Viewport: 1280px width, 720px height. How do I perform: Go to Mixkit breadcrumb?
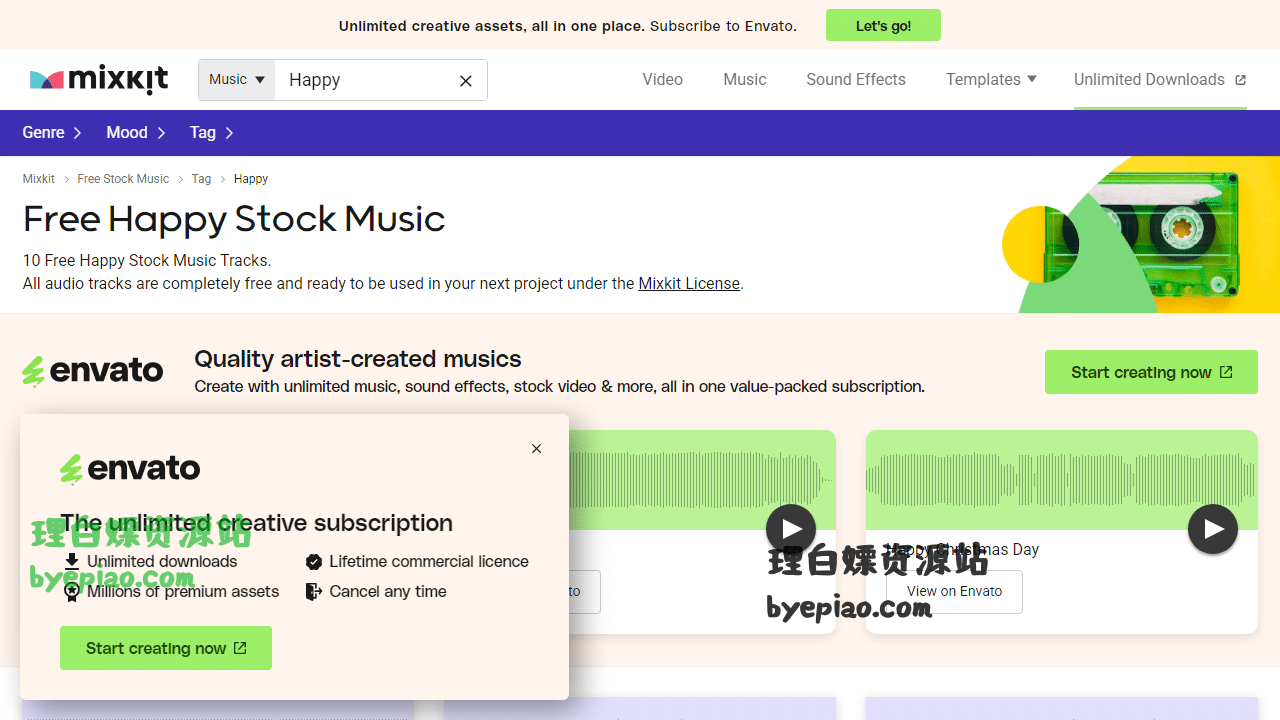pos(39,179)
